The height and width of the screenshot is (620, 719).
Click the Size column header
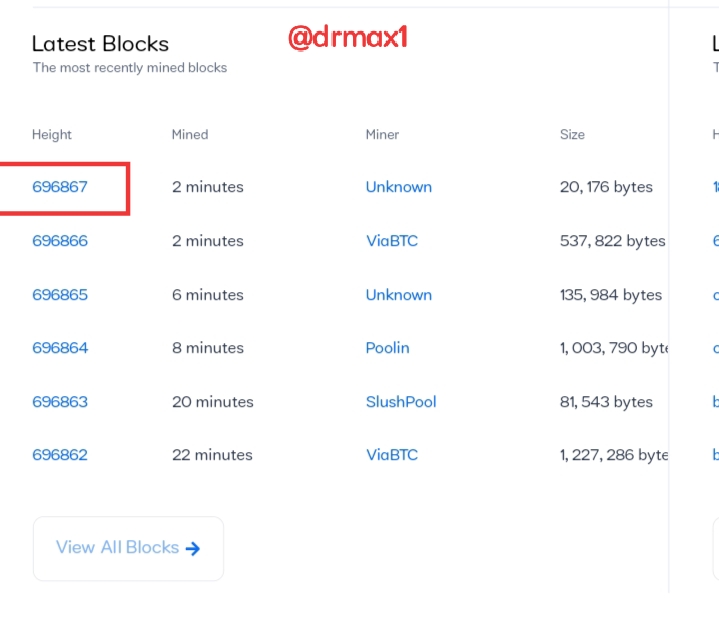tap(572, 134)
